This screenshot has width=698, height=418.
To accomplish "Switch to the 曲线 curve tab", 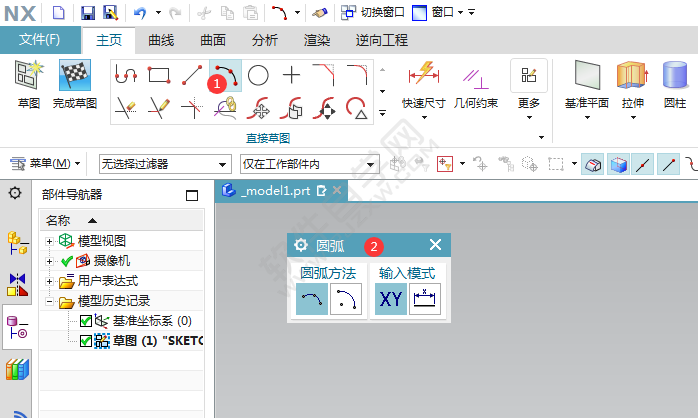I will [x=161, y=40].
